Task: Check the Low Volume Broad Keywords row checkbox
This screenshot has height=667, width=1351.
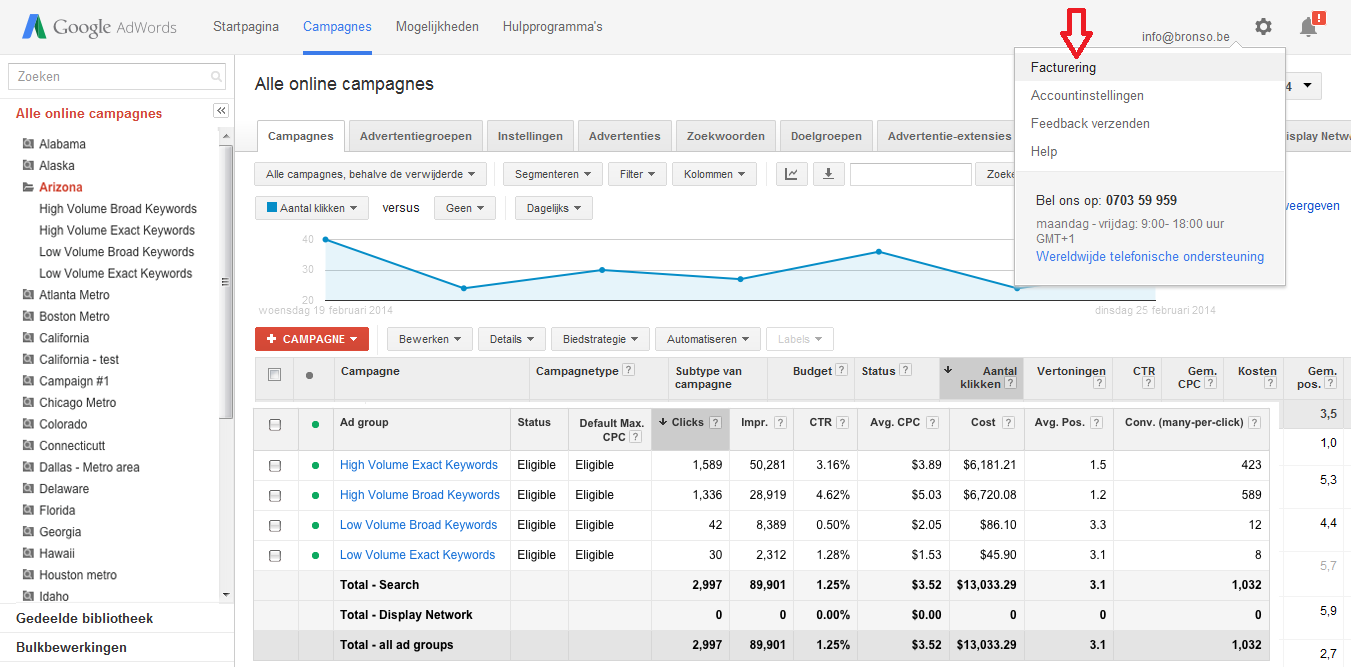Action: [x=275, y=525]
